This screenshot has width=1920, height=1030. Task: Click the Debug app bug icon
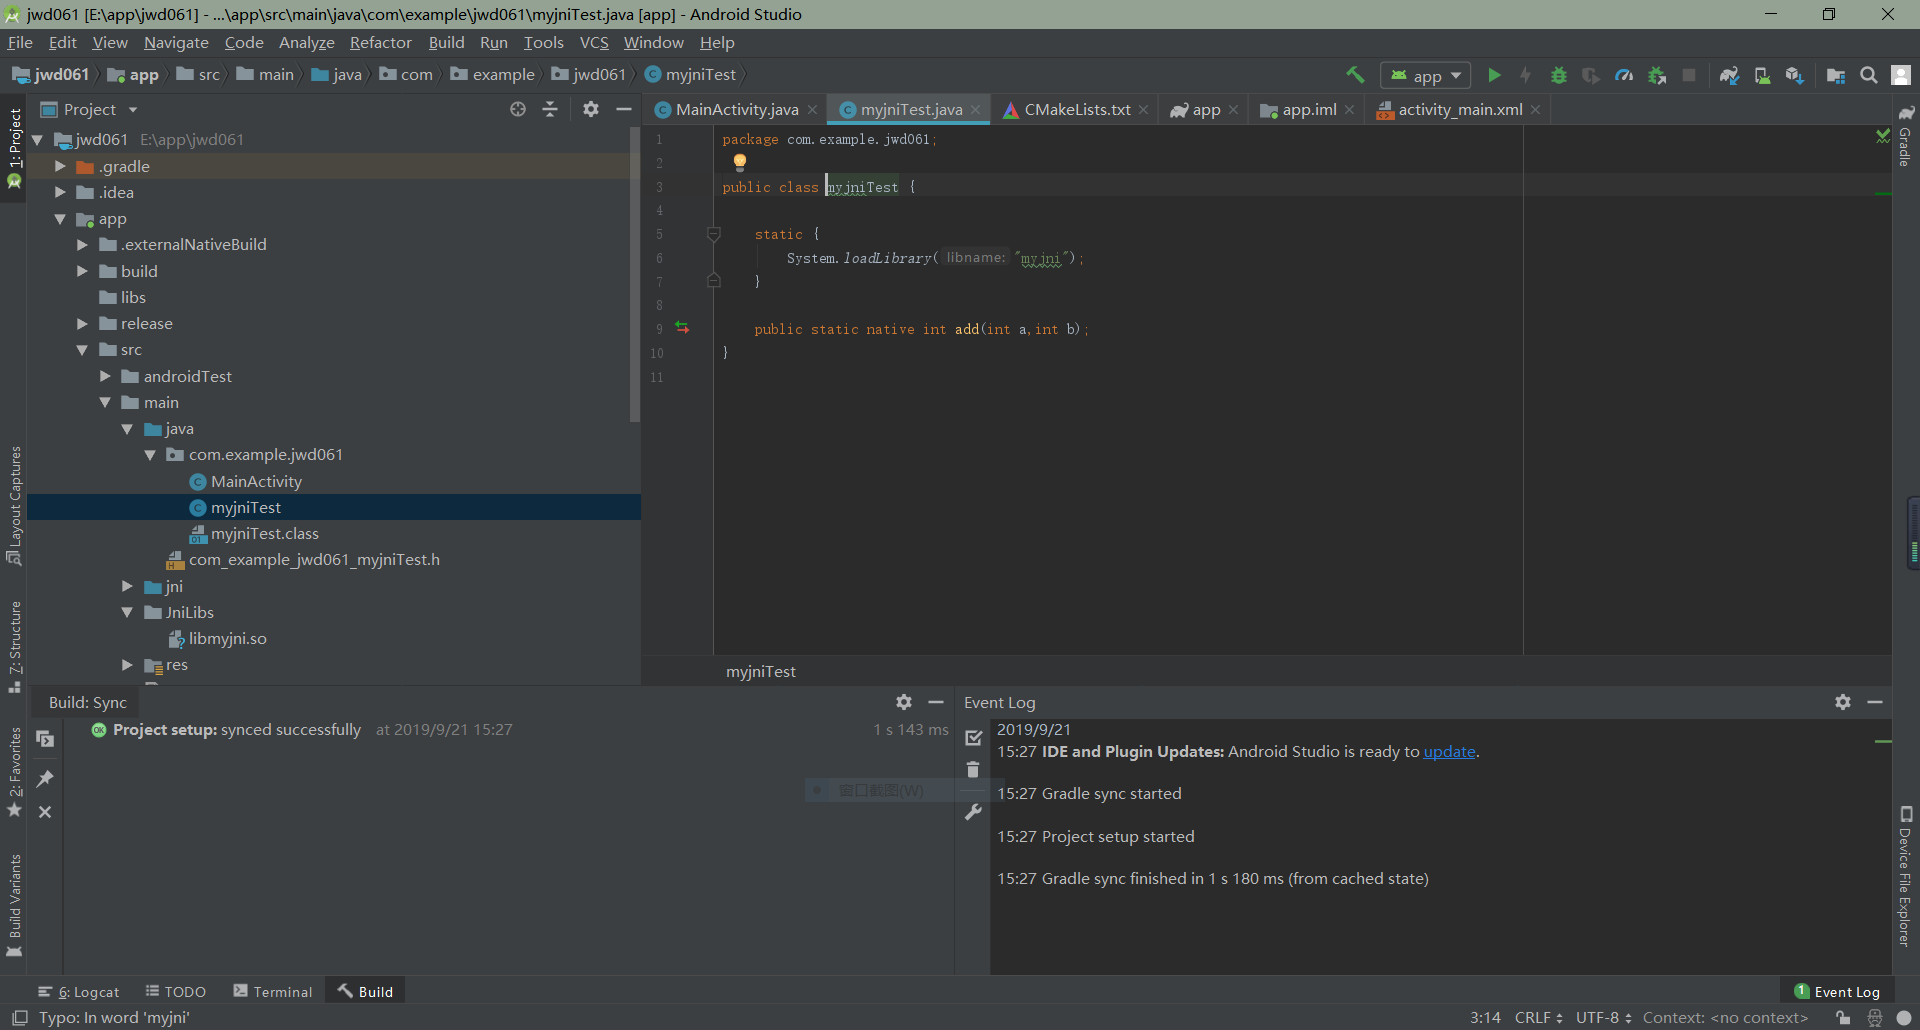pyautogui.click(x=1558, y=75)
